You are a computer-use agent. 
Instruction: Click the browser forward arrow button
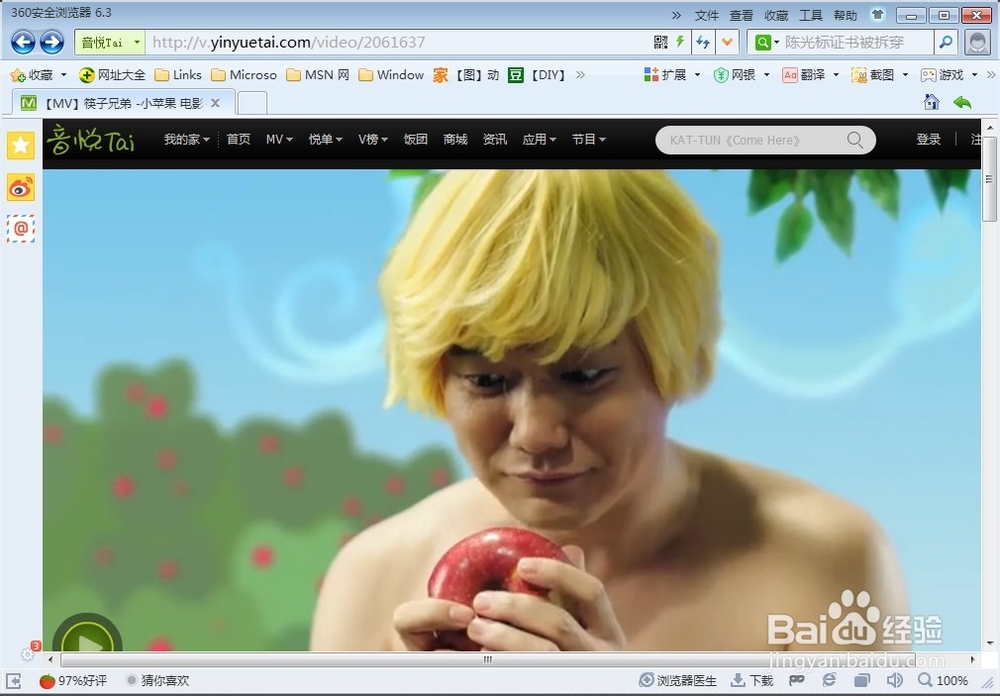tap(52, 43)
